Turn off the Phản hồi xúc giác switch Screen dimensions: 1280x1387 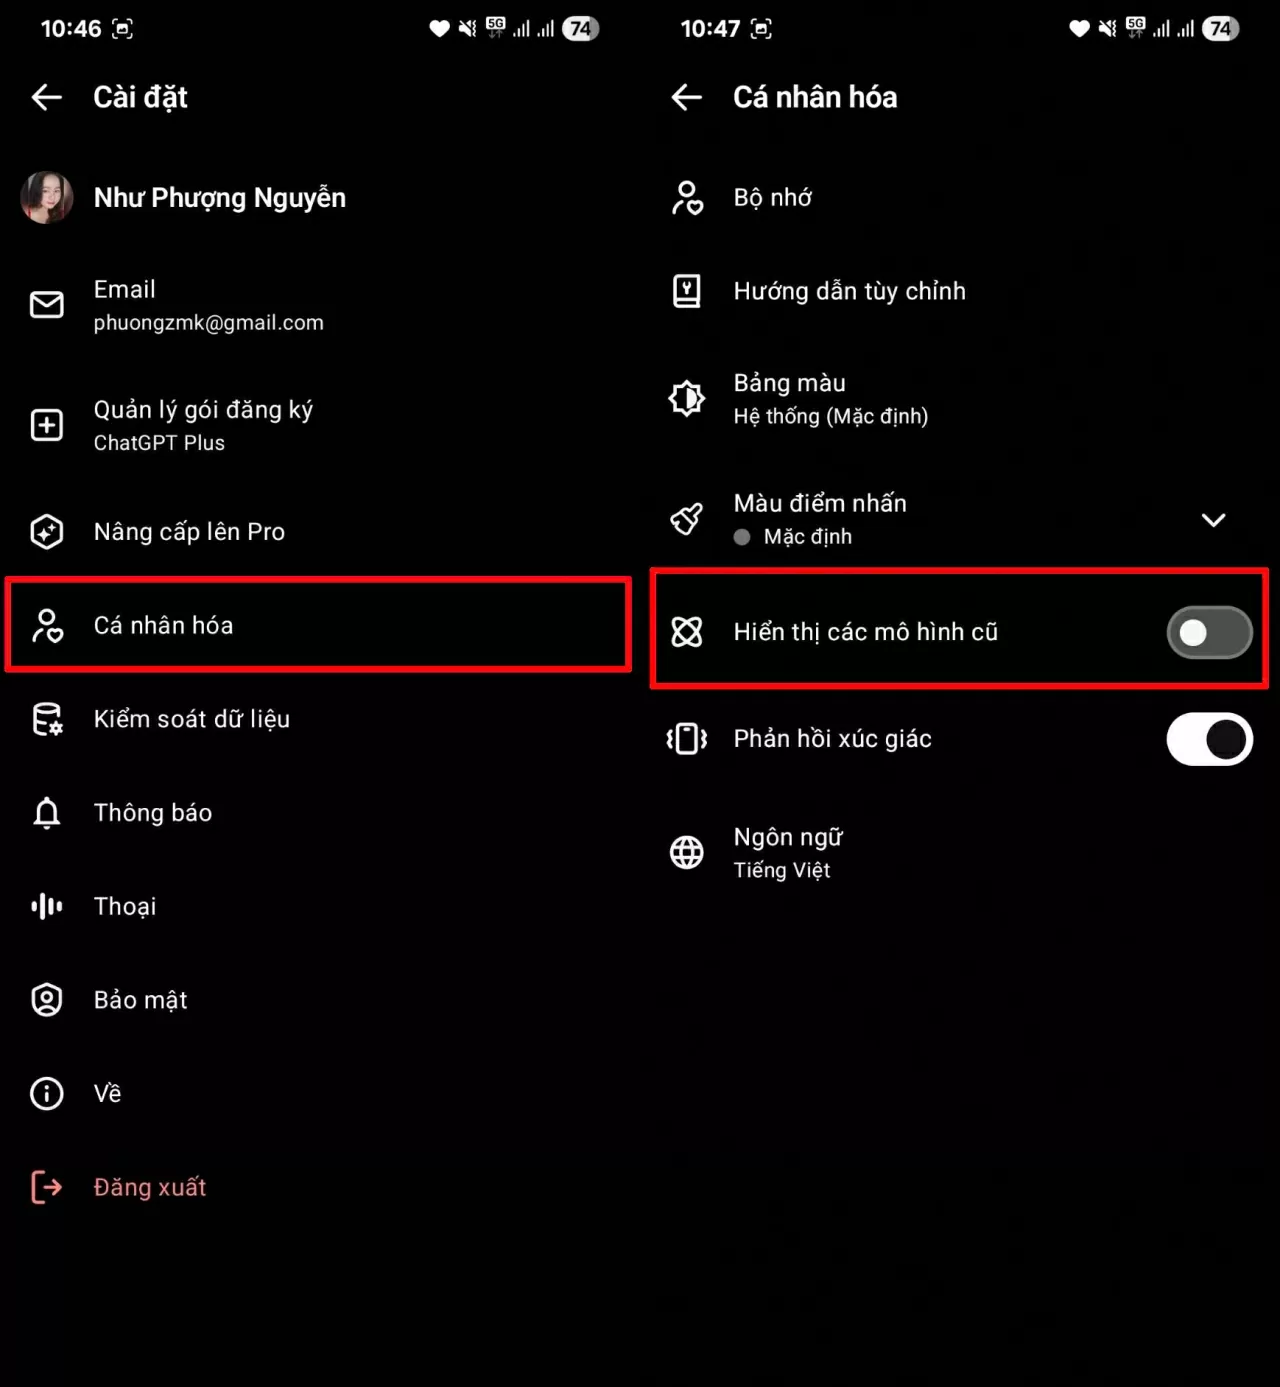click(1209, 739)
